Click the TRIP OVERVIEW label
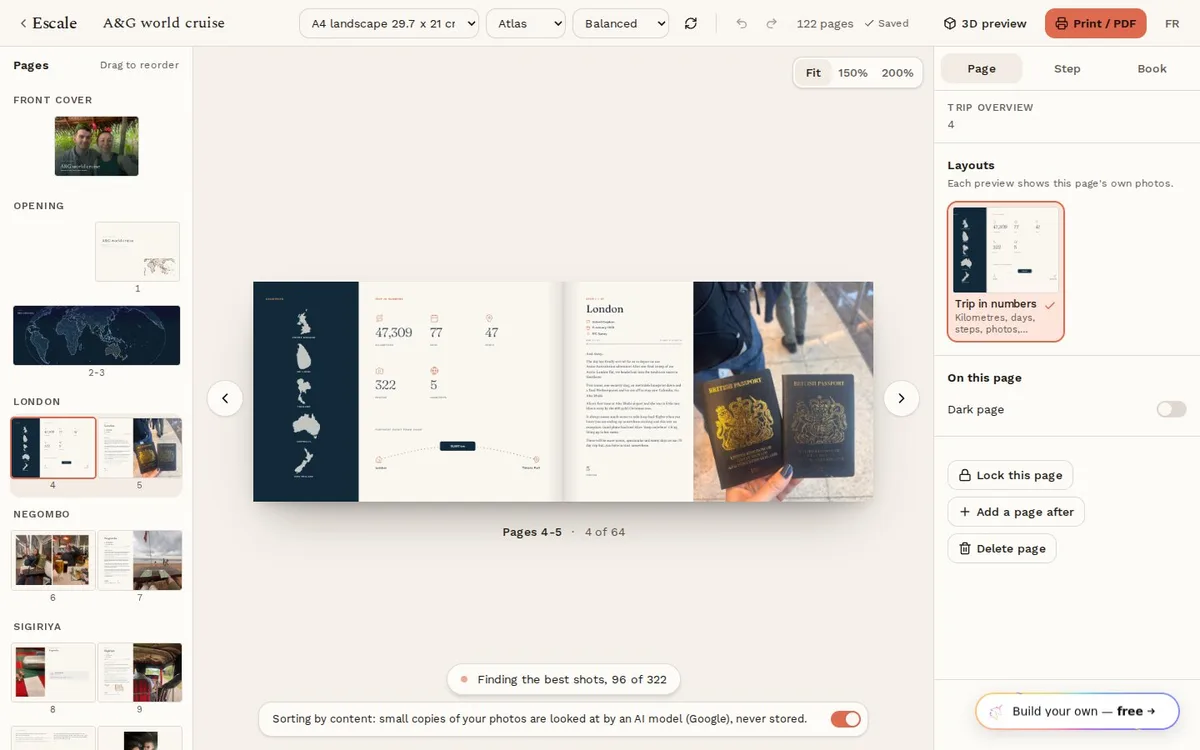 pyautogui.click(x=990, y=108)
